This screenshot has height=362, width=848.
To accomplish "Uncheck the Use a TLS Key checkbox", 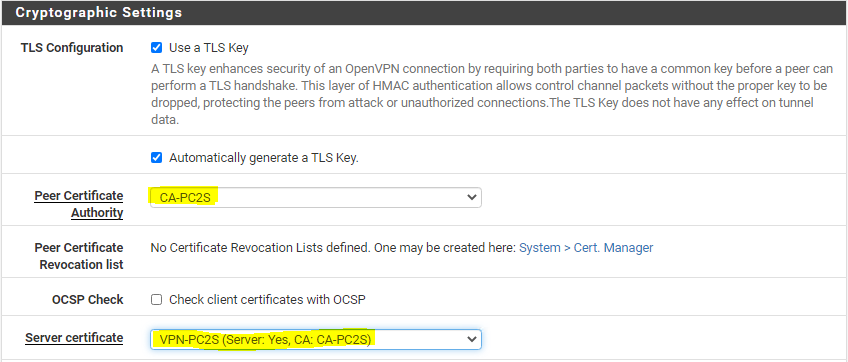I will (156, 48).
